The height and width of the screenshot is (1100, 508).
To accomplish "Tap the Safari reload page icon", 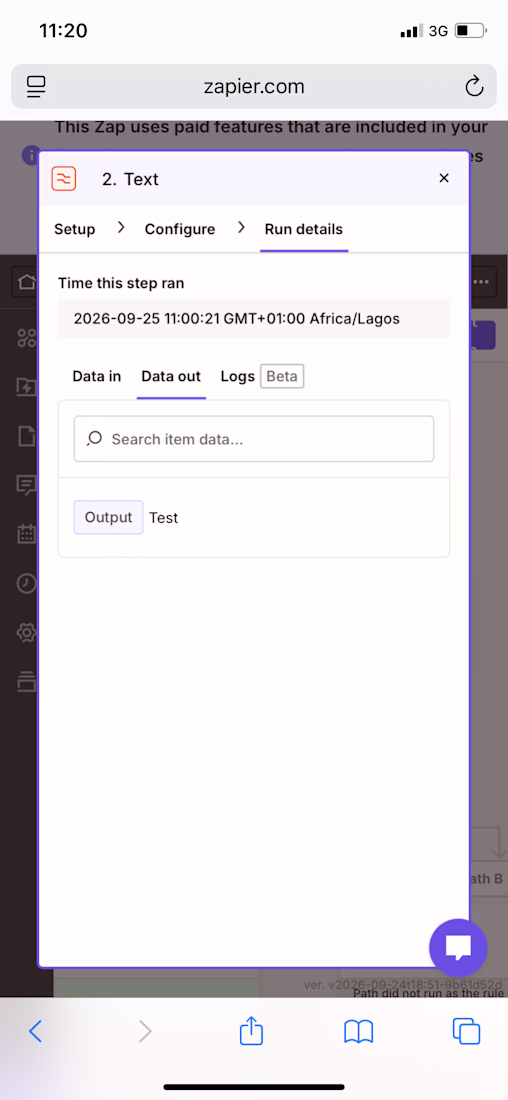I will point(474,86).
